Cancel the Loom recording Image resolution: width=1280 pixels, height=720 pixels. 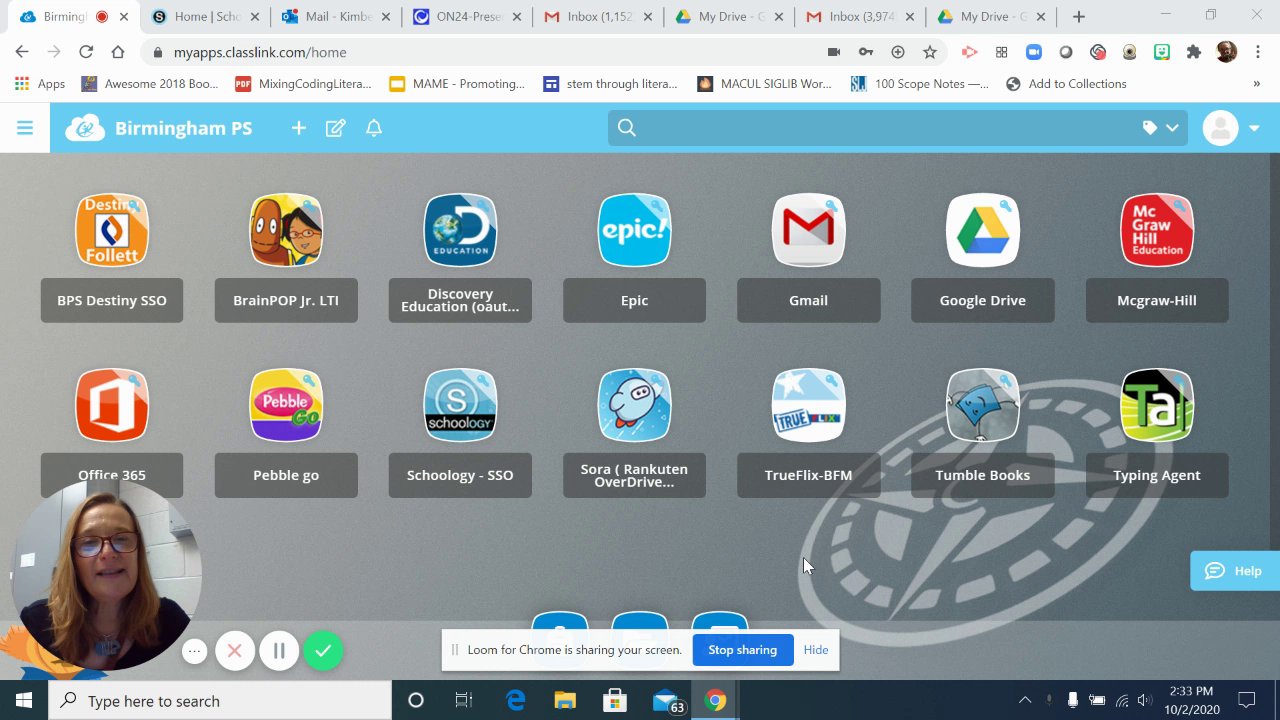pos(235,651)
